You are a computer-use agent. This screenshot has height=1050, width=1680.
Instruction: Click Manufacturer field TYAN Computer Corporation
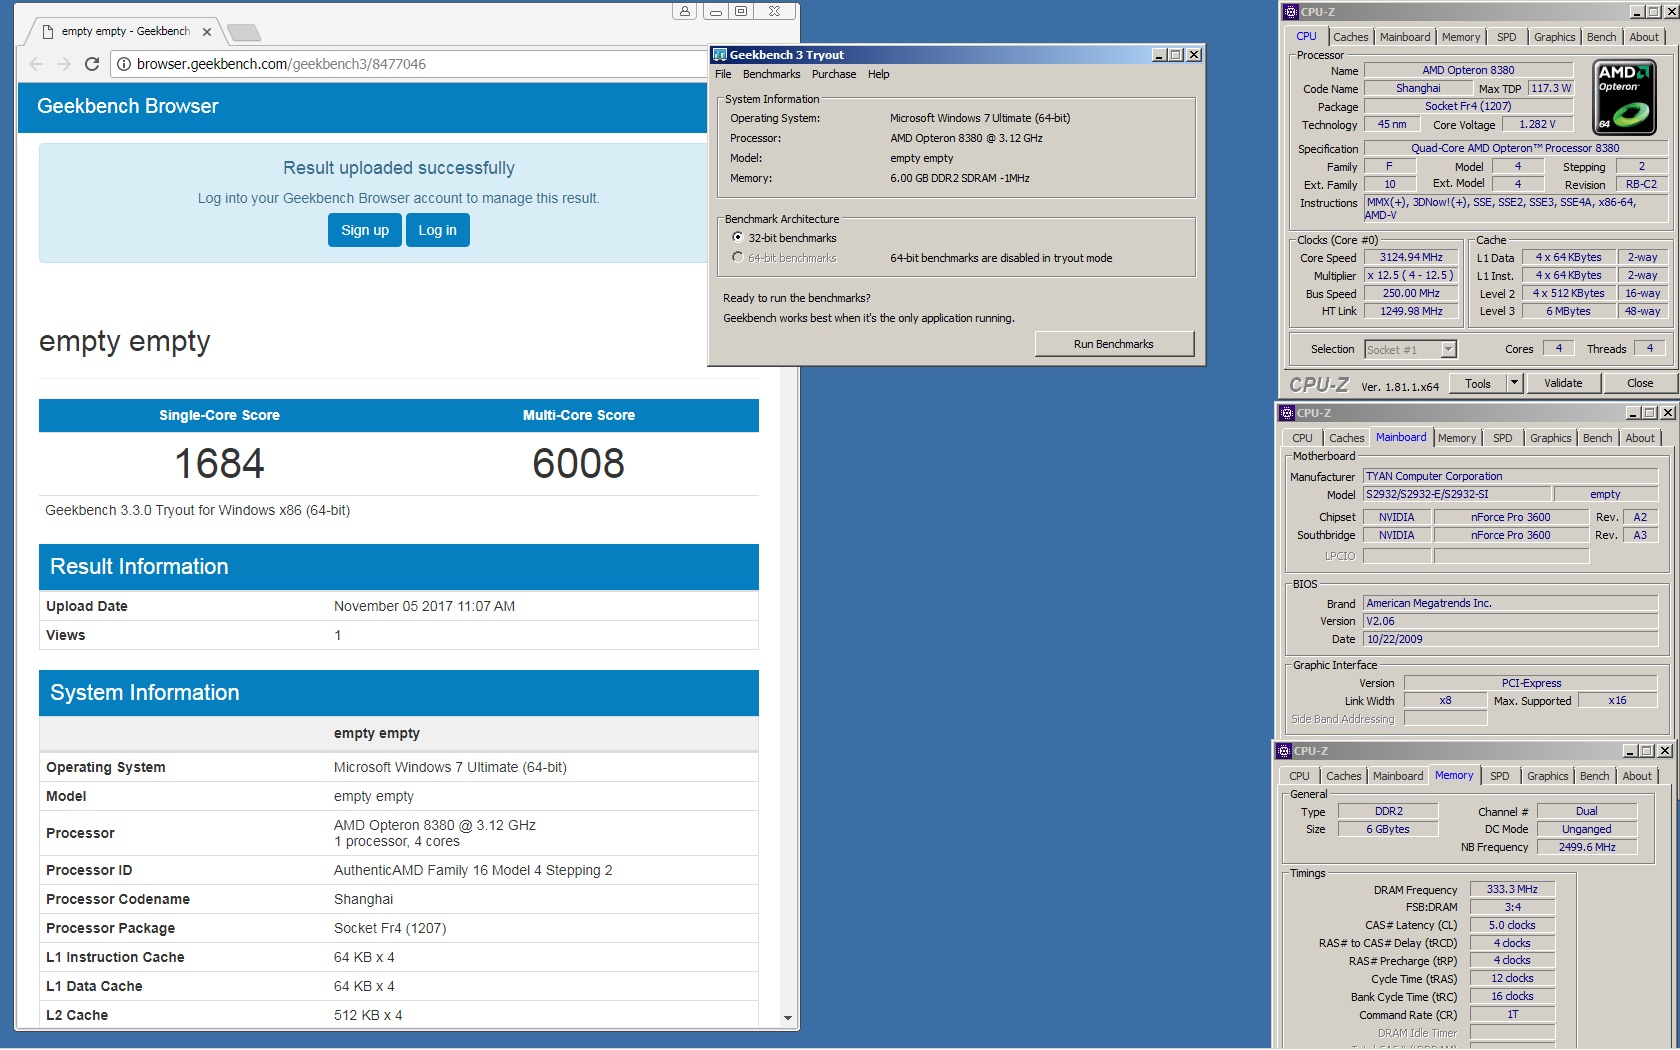coord(1510,476)
